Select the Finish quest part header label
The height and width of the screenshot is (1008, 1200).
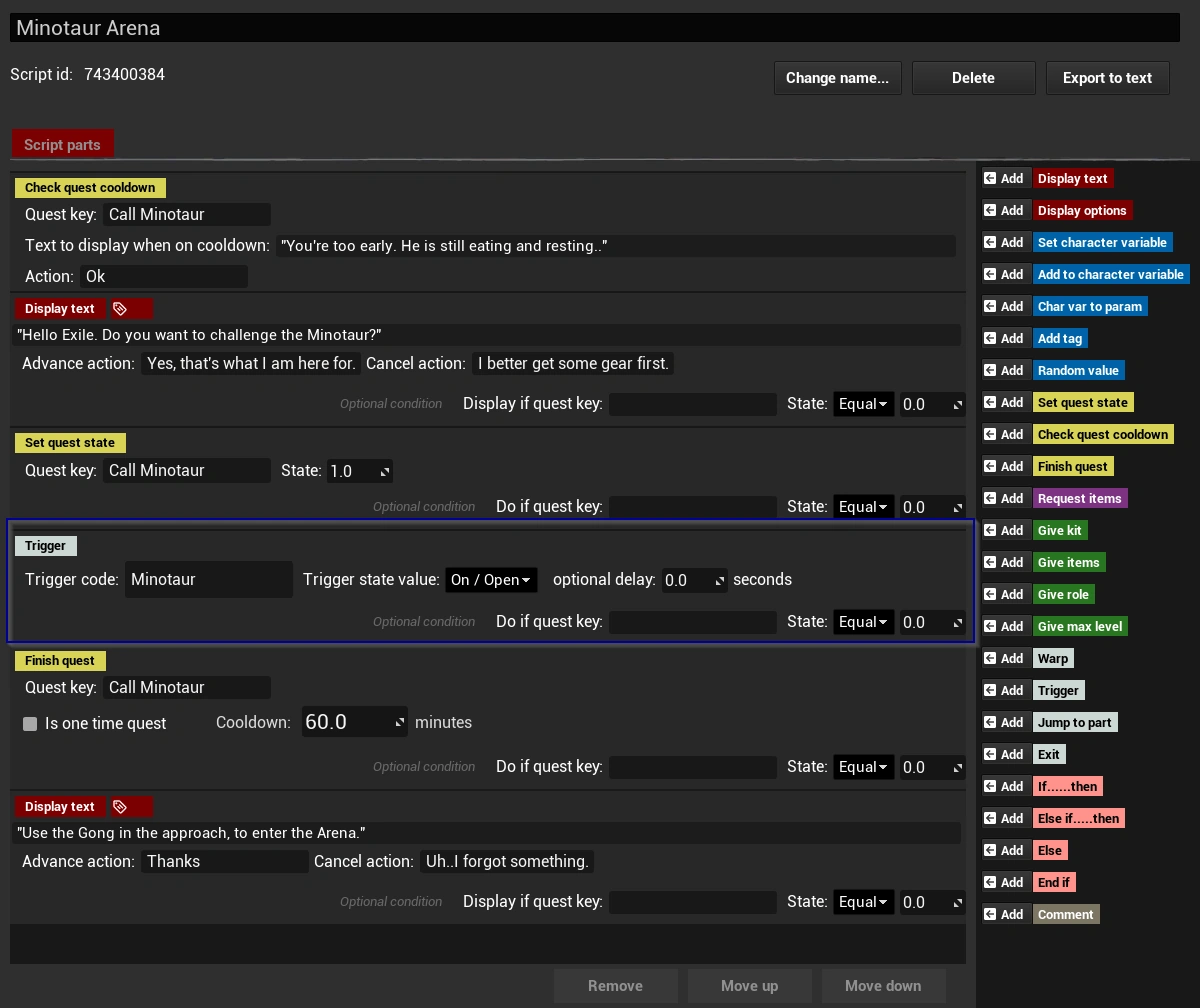(60, 660)
